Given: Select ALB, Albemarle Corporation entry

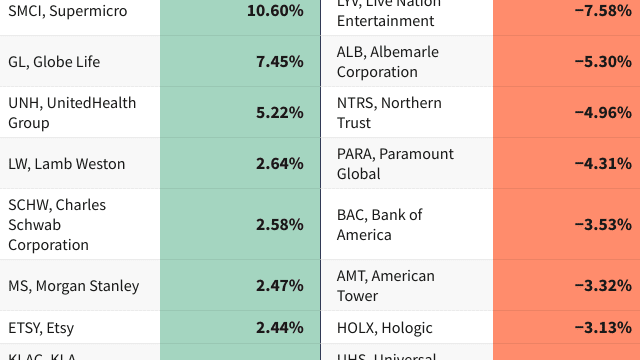Looking at the screenshot, I should click(x=388, y=62).
